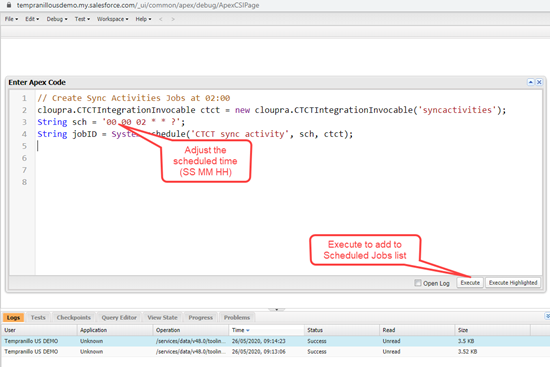
Task: Click Success status of the 09:13:06 log
Action: coord(317,352)
